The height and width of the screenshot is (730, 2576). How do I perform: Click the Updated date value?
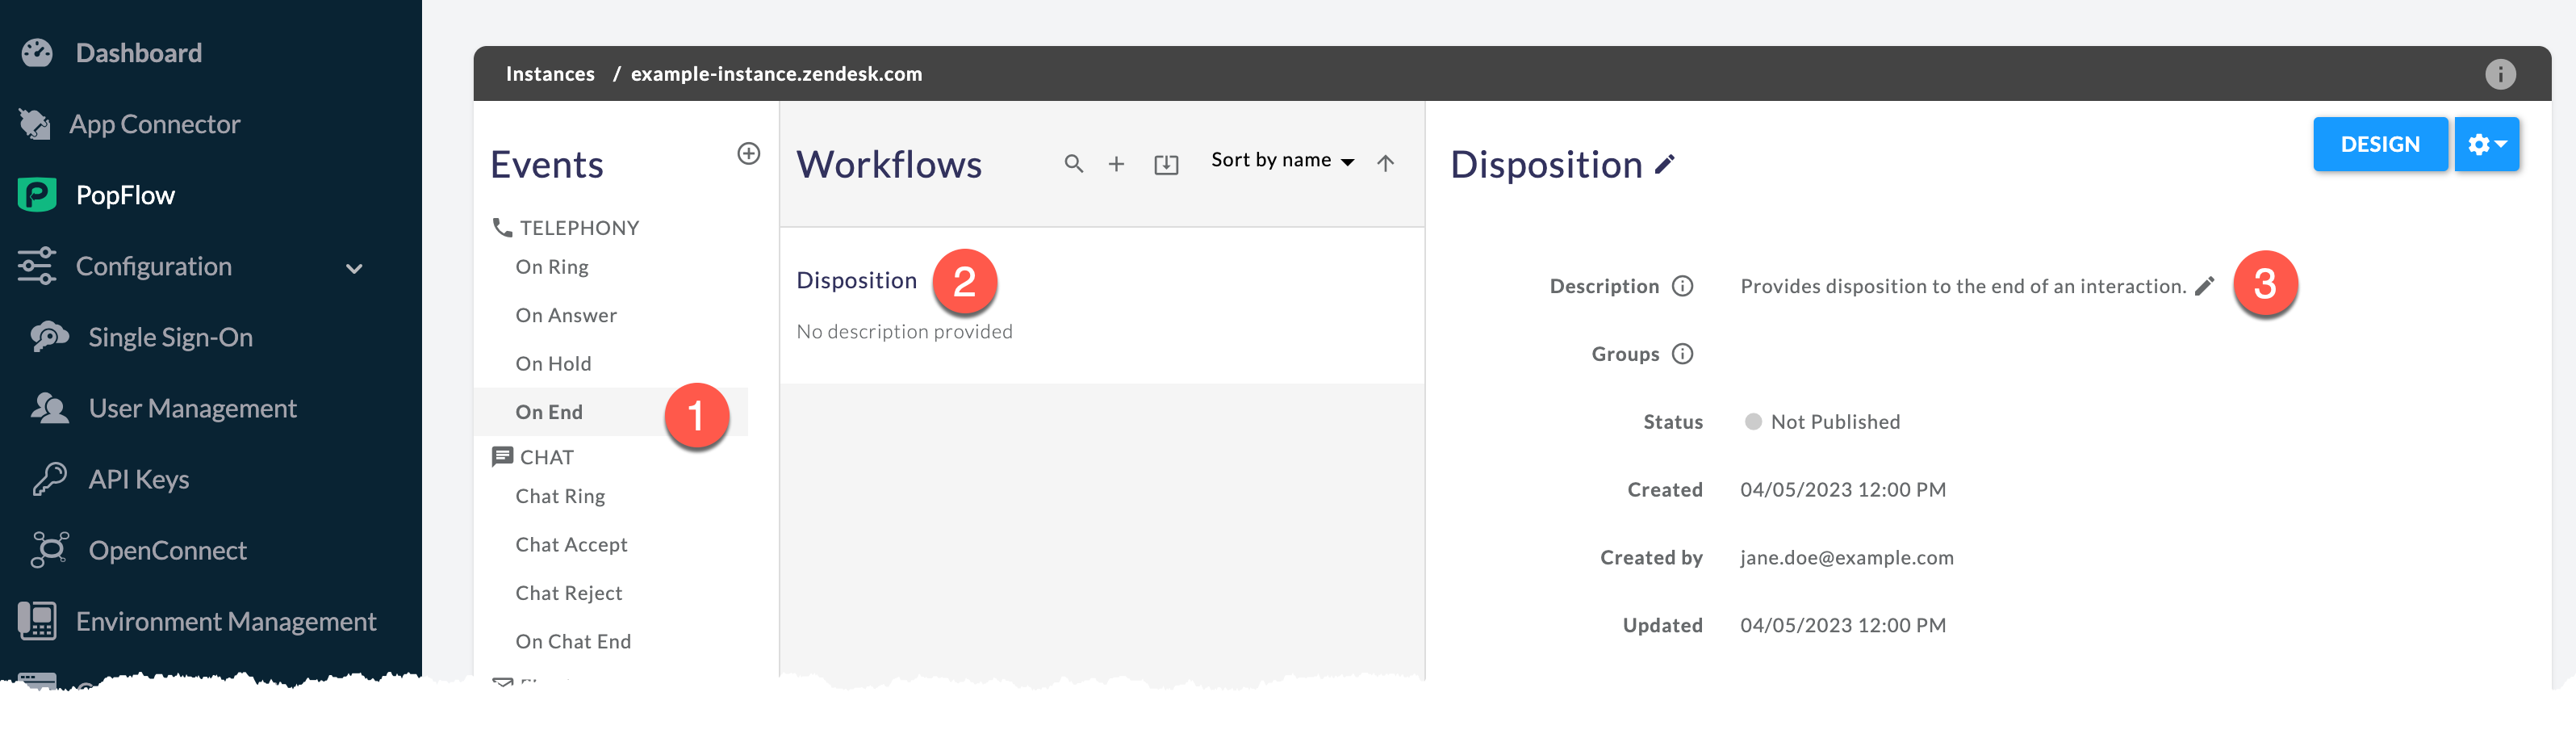1843,626
